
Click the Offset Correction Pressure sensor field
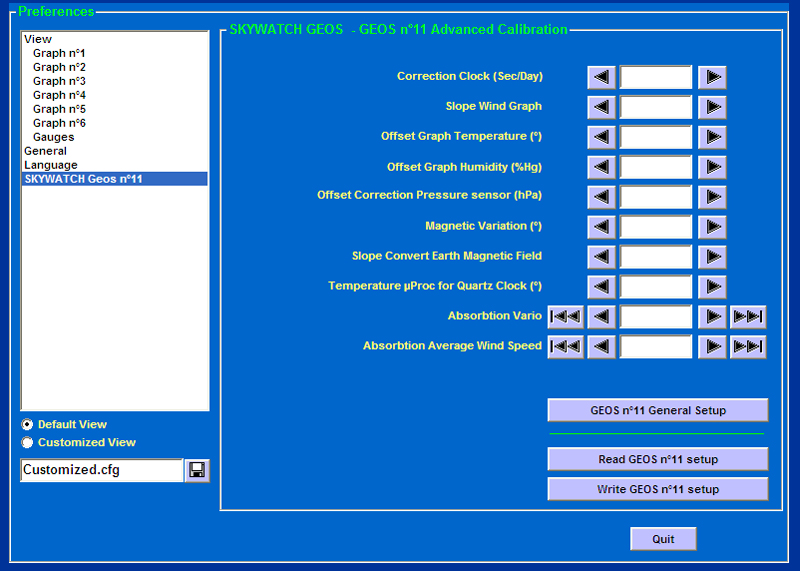click(656, 197)
